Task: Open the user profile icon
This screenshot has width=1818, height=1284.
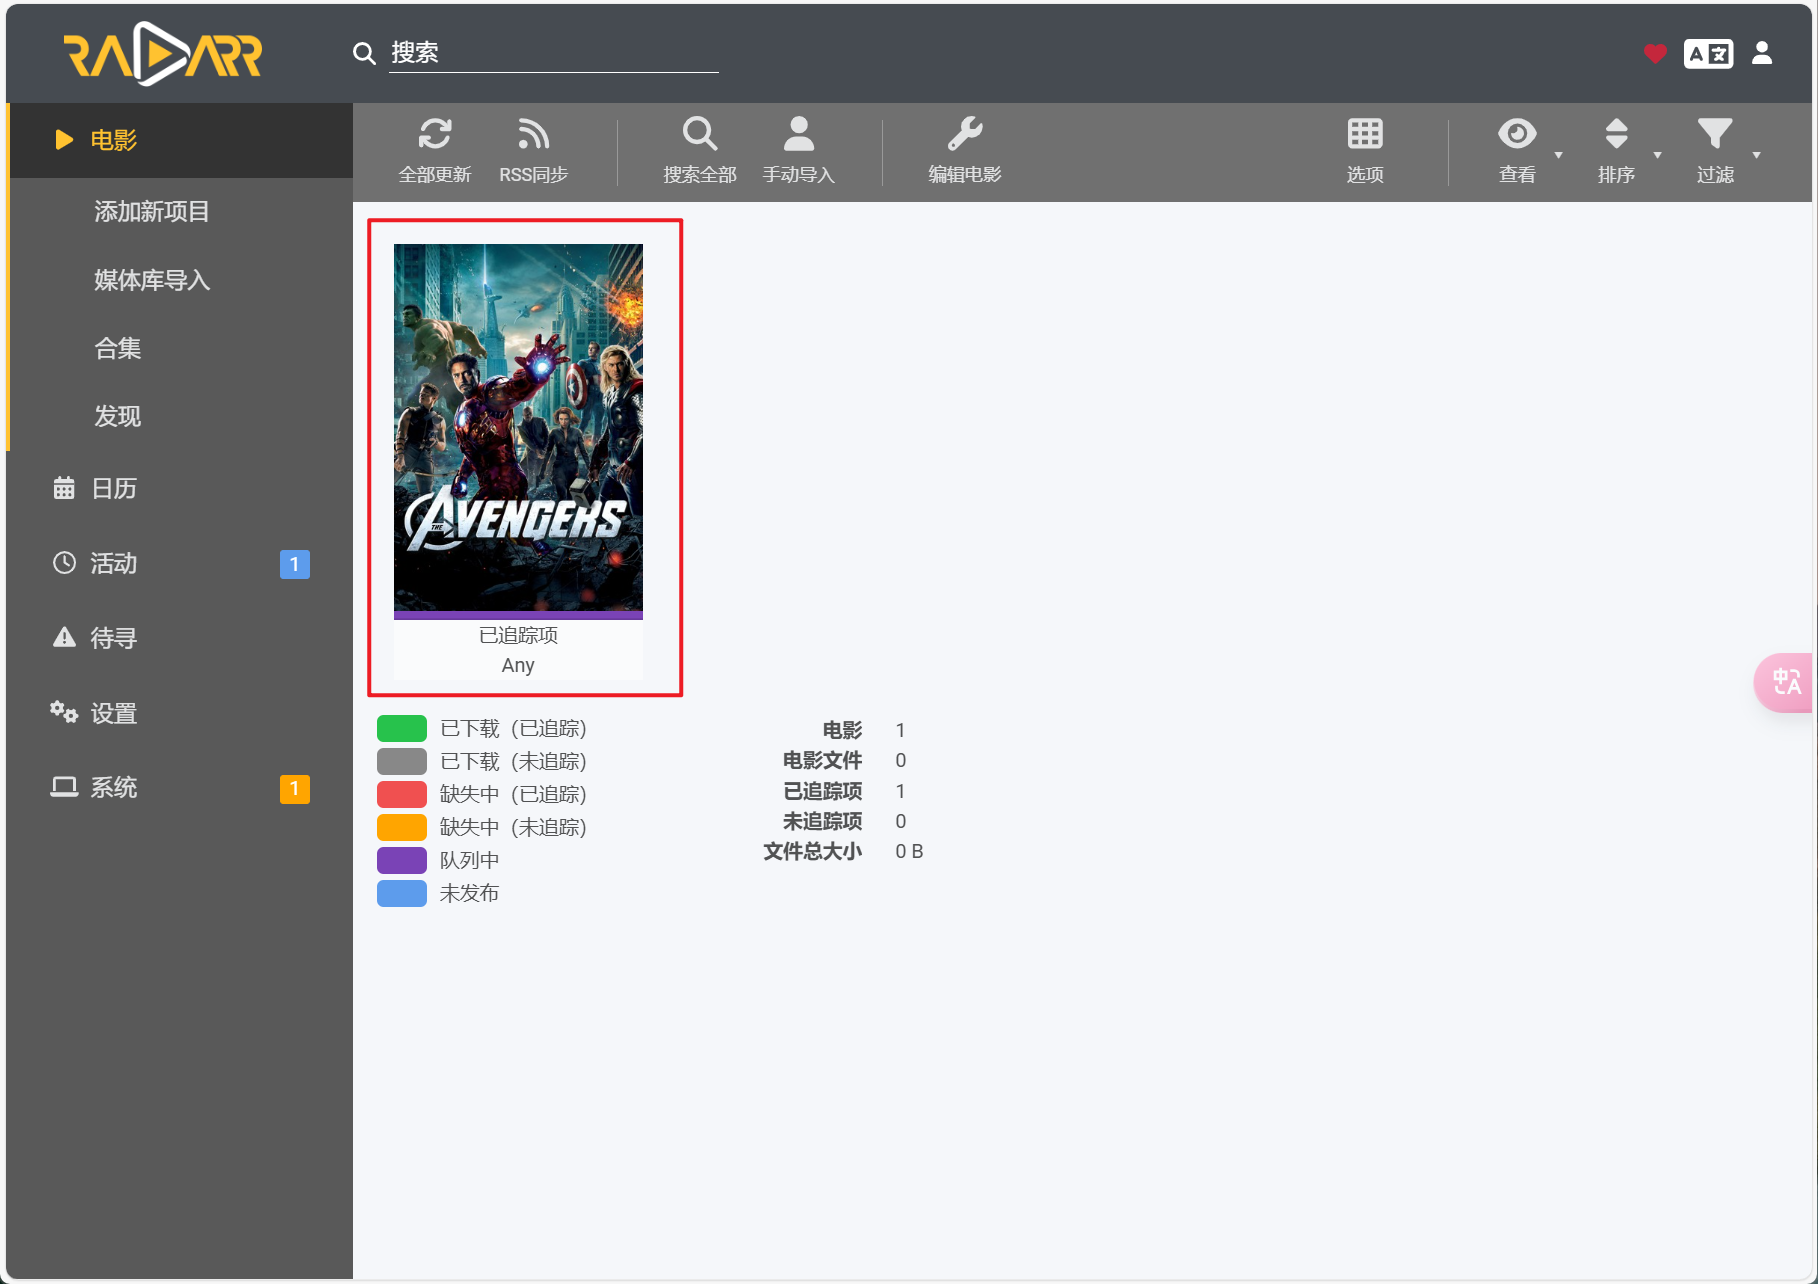Action: click(x=1762, y=53)
